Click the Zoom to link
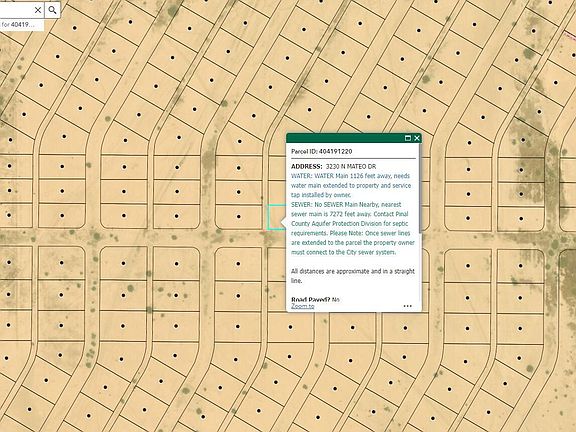The height and width of the screenshot is (432, 576). click(303, 306)
